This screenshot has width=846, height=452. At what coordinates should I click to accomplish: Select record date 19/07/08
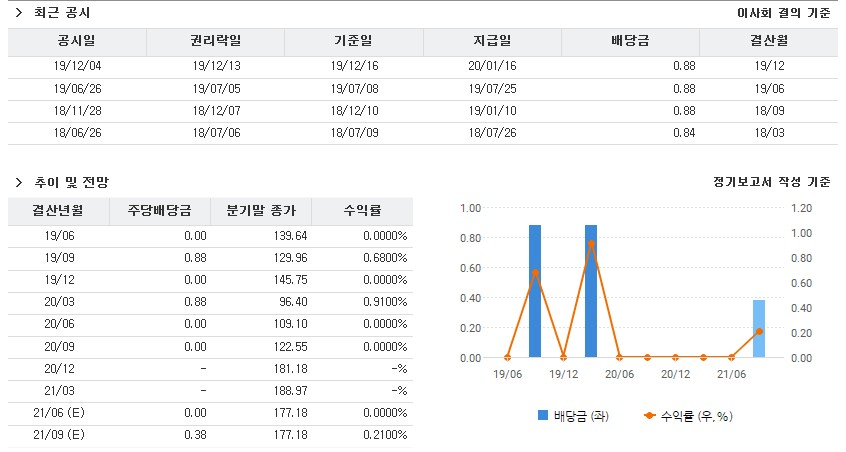pos(354,89)
